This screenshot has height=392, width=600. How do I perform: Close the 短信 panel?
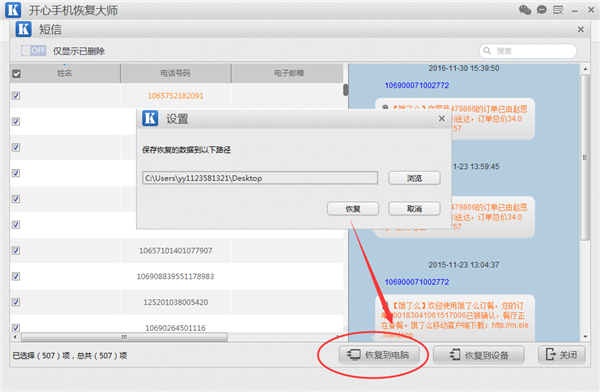(x=580, y=29)
